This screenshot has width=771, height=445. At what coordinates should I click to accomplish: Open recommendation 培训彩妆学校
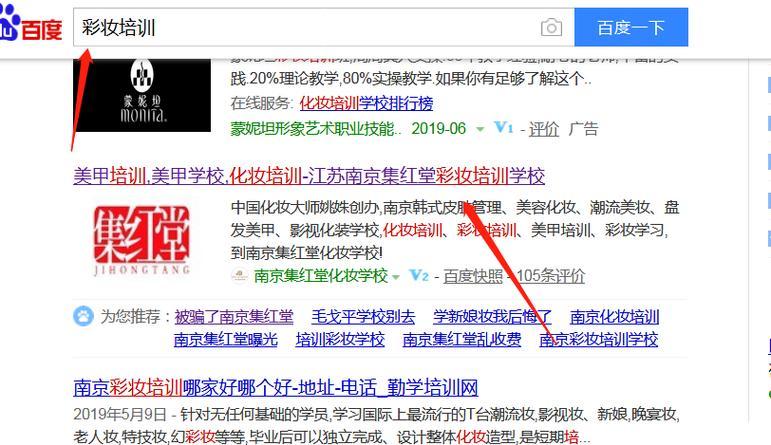point(340,339)
